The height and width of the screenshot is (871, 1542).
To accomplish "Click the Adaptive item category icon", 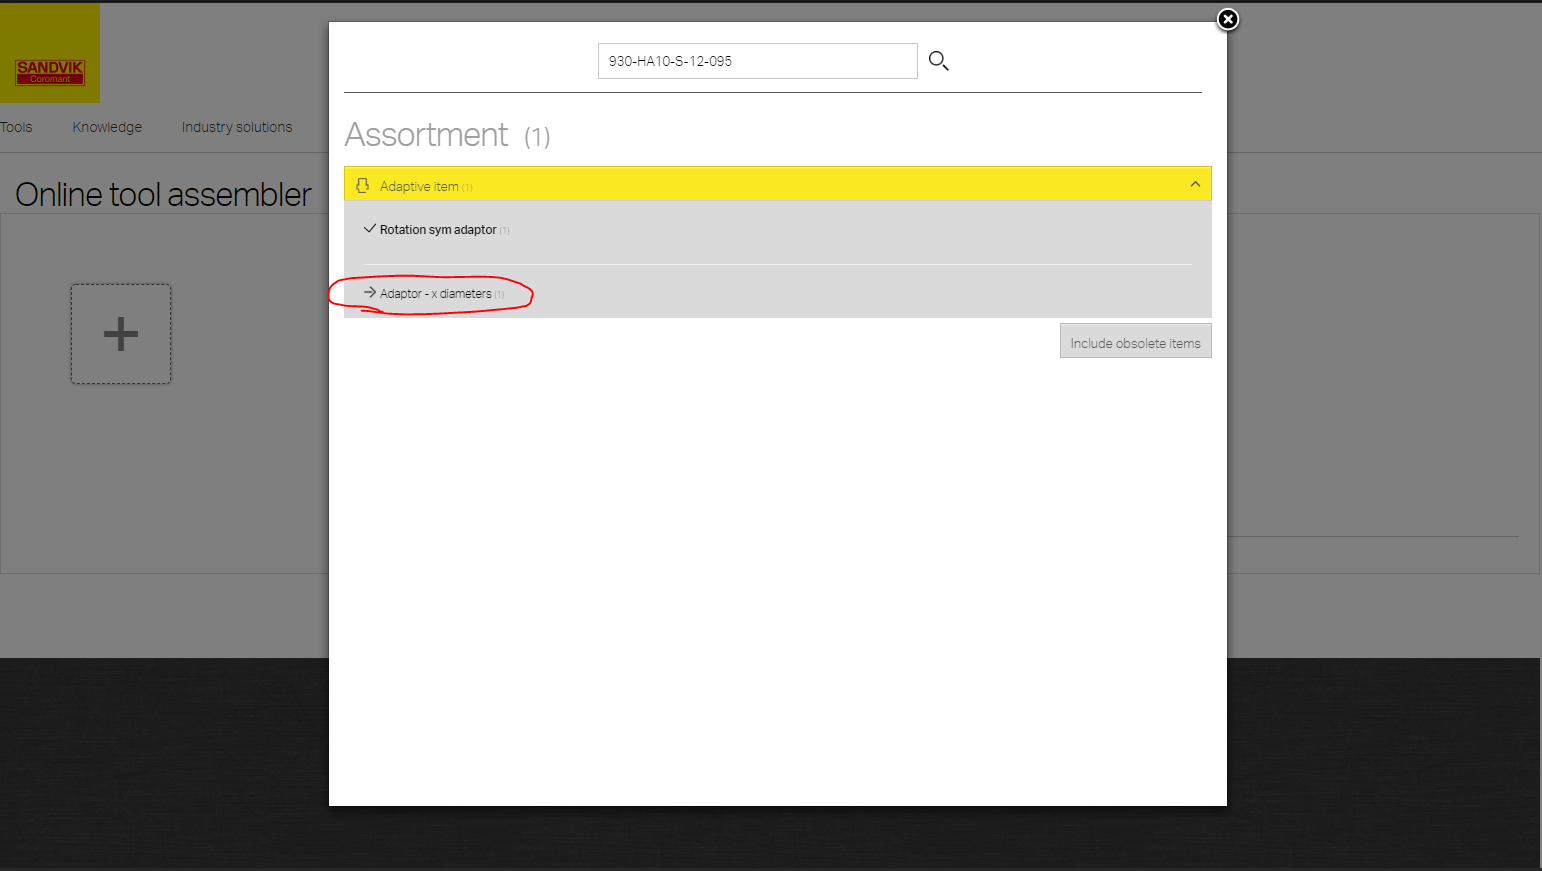I will click(x=363, y=186).
